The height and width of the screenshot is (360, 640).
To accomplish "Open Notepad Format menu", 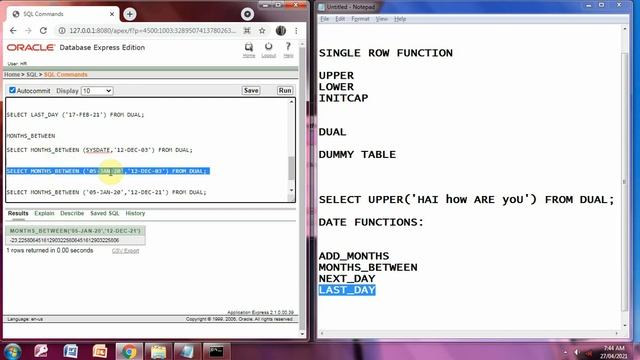I will (360, 19).
